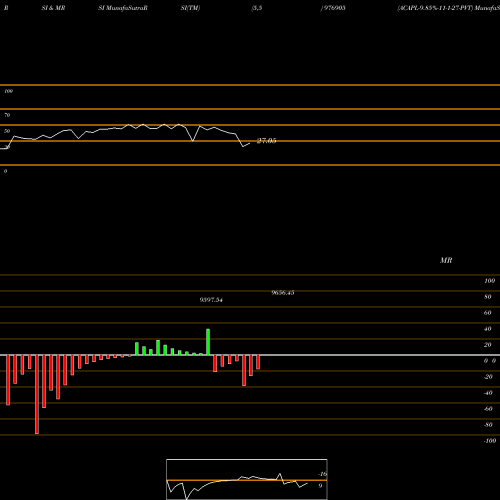Click the -60 label on MR axis
Screen dimensions: 500x500
488,409
